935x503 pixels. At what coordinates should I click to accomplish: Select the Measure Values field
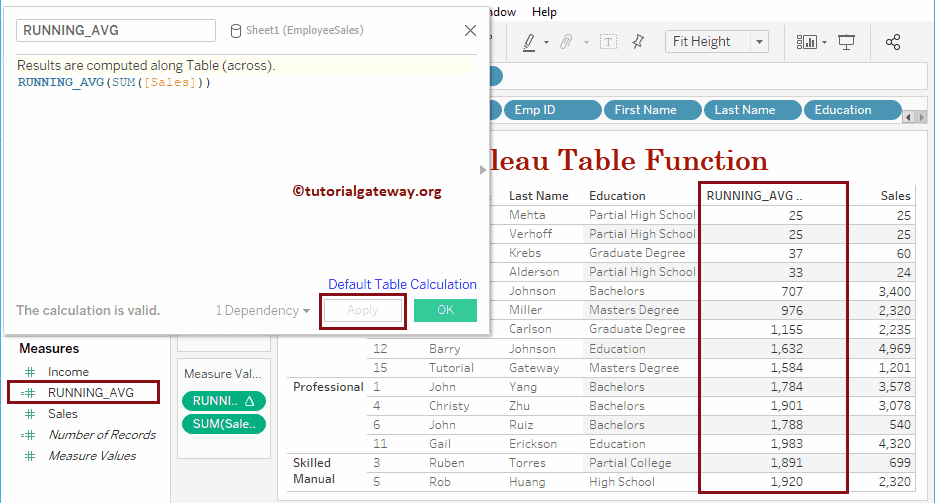coord(92,456)
